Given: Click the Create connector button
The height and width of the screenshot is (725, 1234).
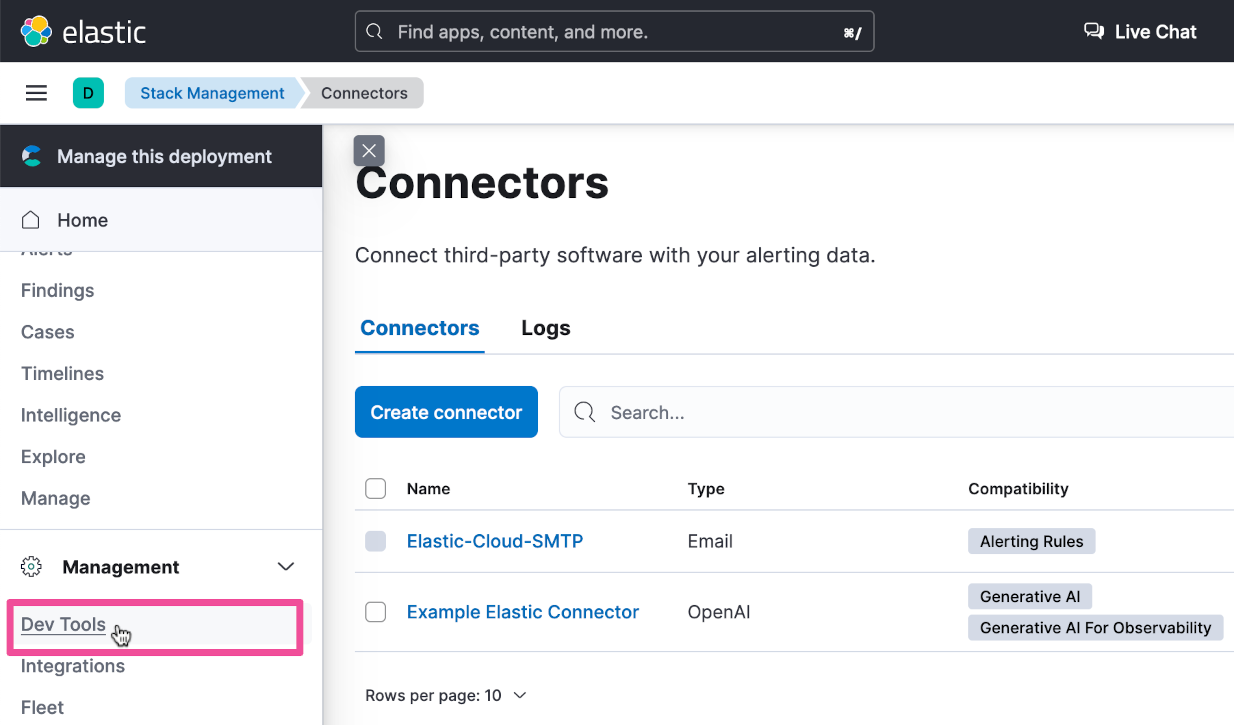Looking at the screenshot, I should [x=446, y=412].
